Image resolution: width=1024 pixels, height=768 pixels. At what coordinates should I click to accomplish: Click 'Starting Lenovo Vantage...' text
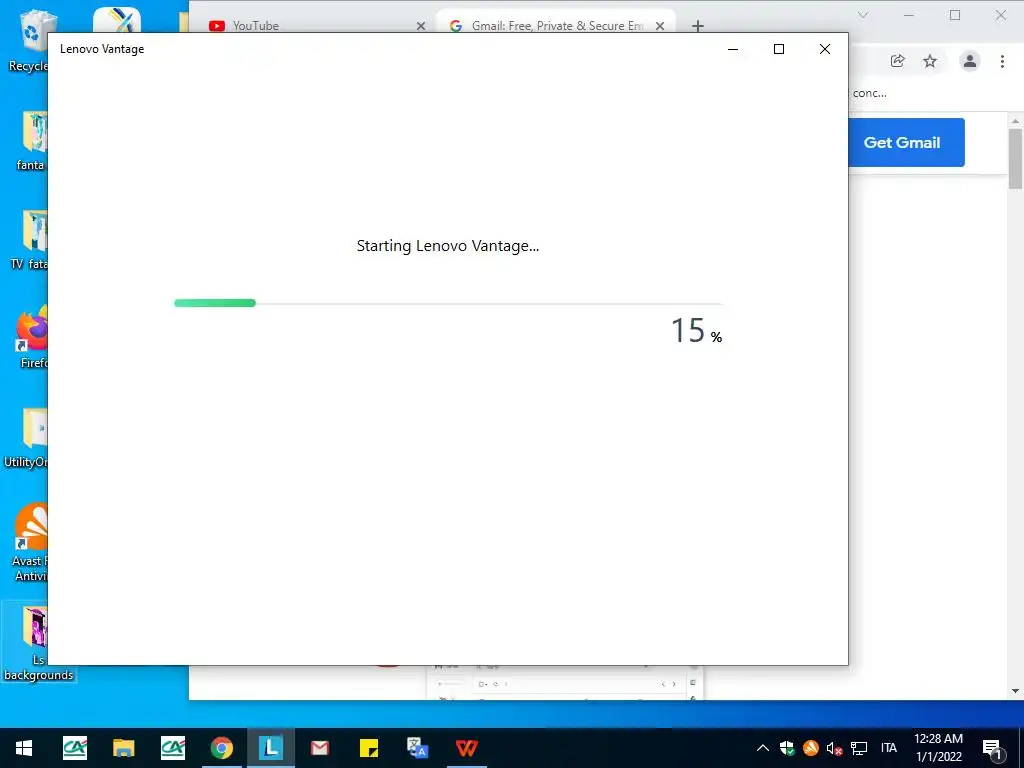(x=448, y=246)
